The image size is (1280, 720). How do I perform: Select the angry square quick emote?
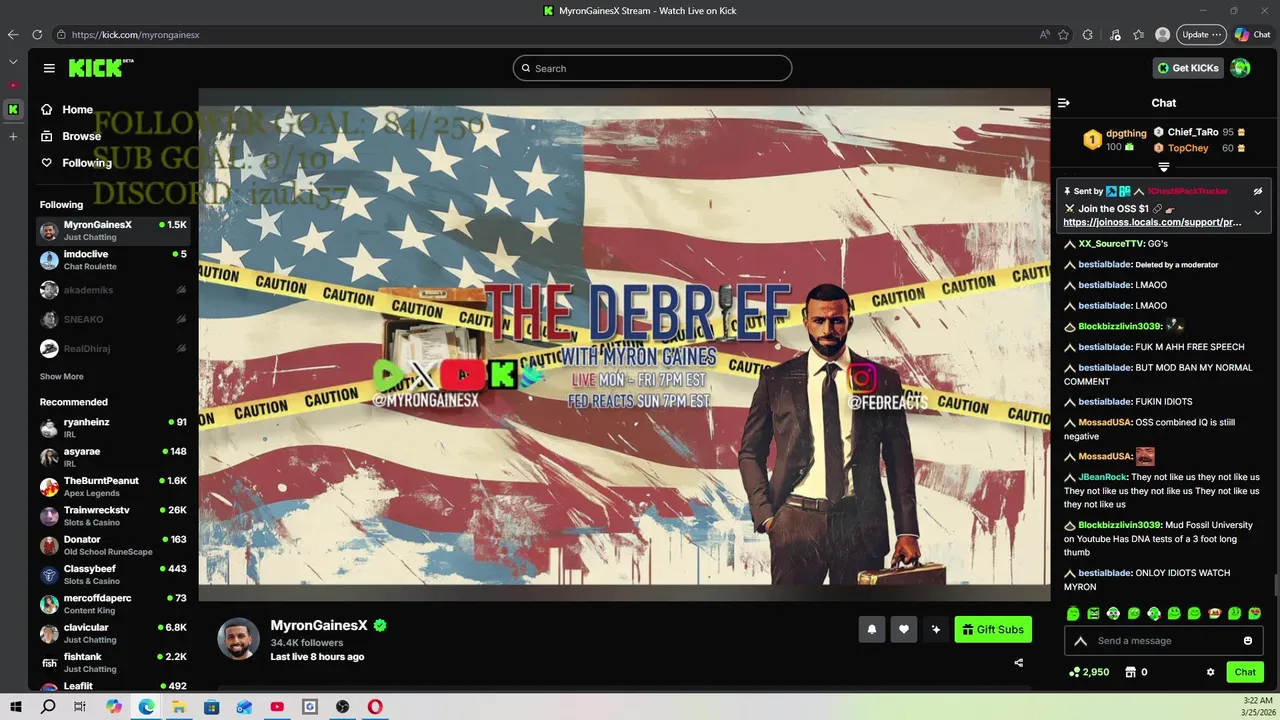pos(1093,613)
